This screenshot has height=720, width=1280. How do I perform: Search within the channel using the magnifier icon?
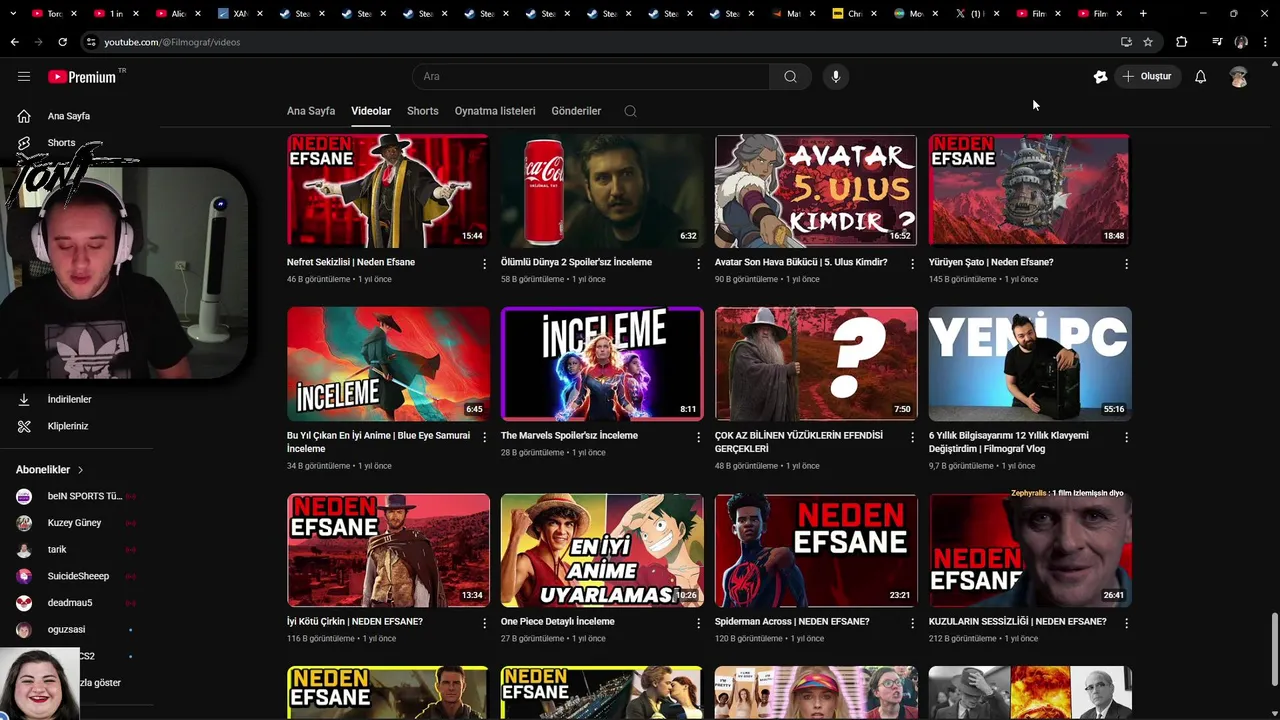click(x=630, y=111)
